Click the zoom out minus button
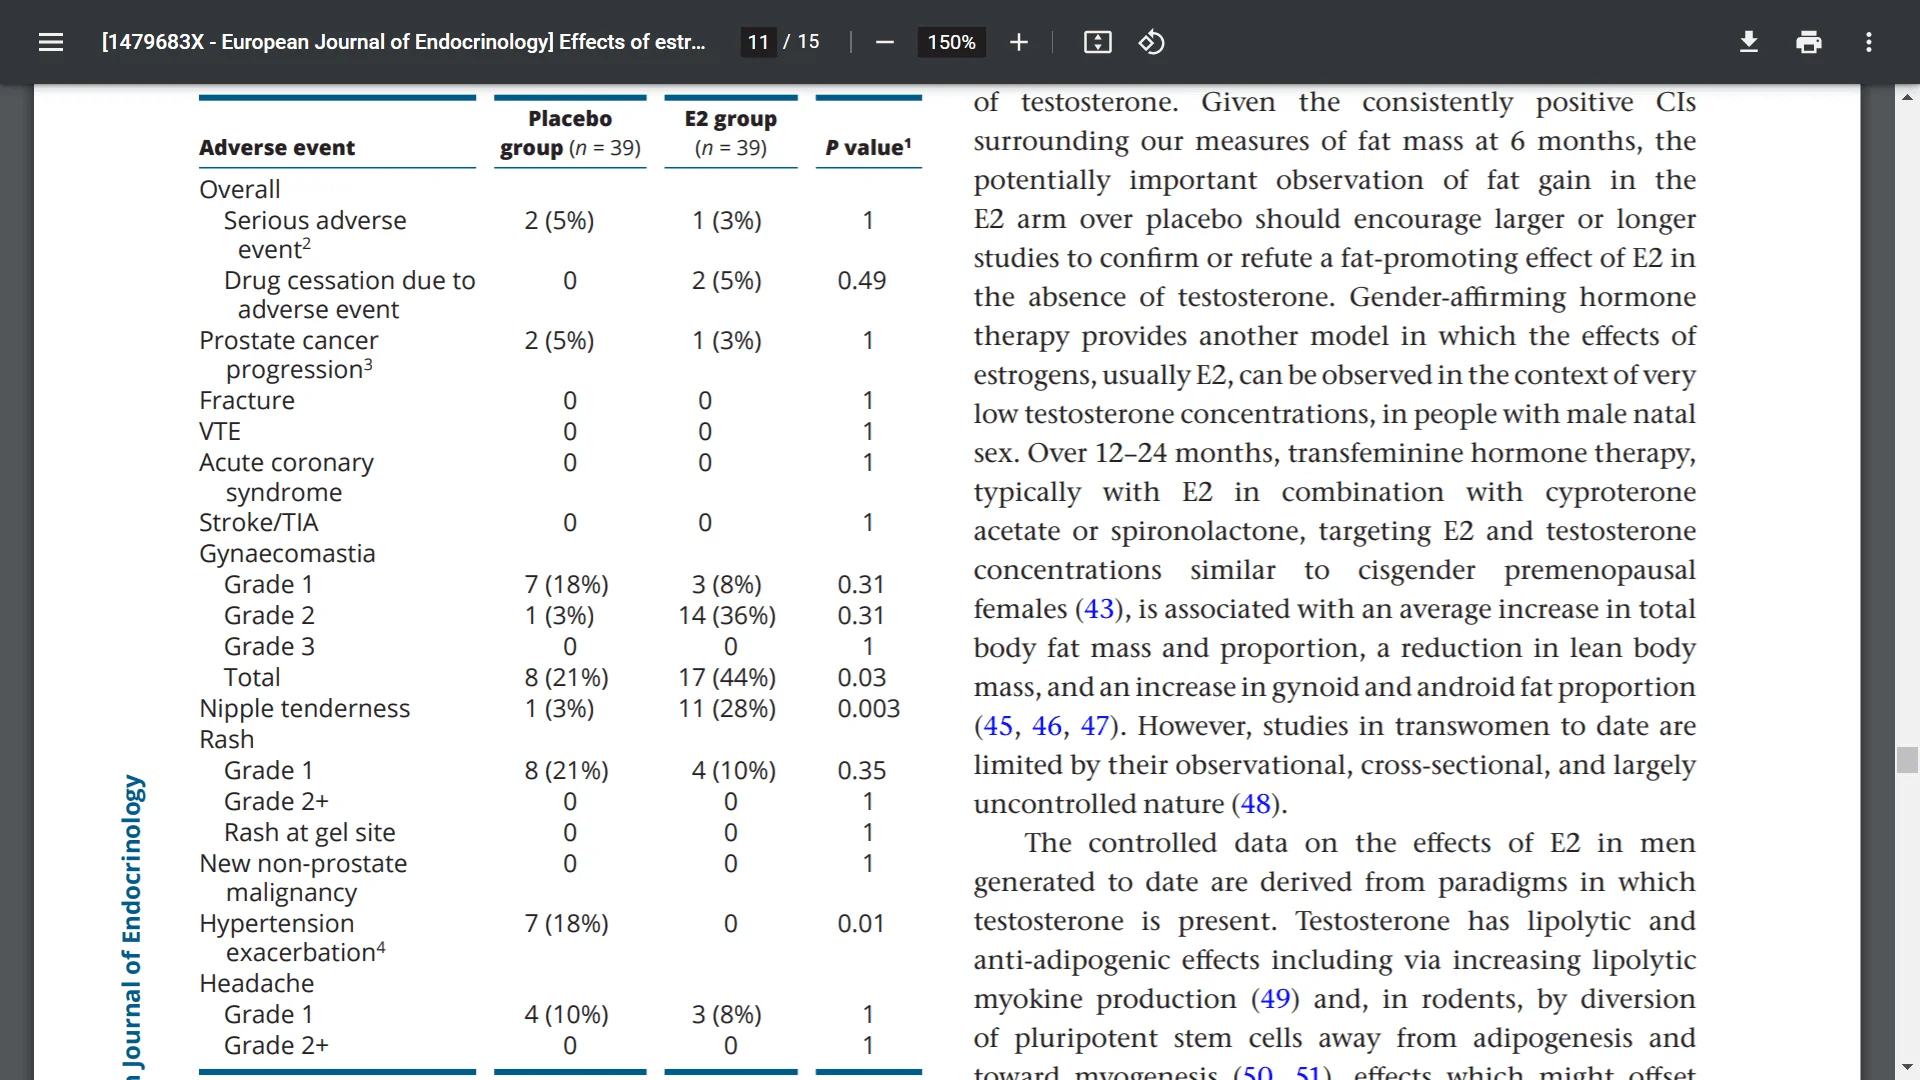 click(884, 42)
